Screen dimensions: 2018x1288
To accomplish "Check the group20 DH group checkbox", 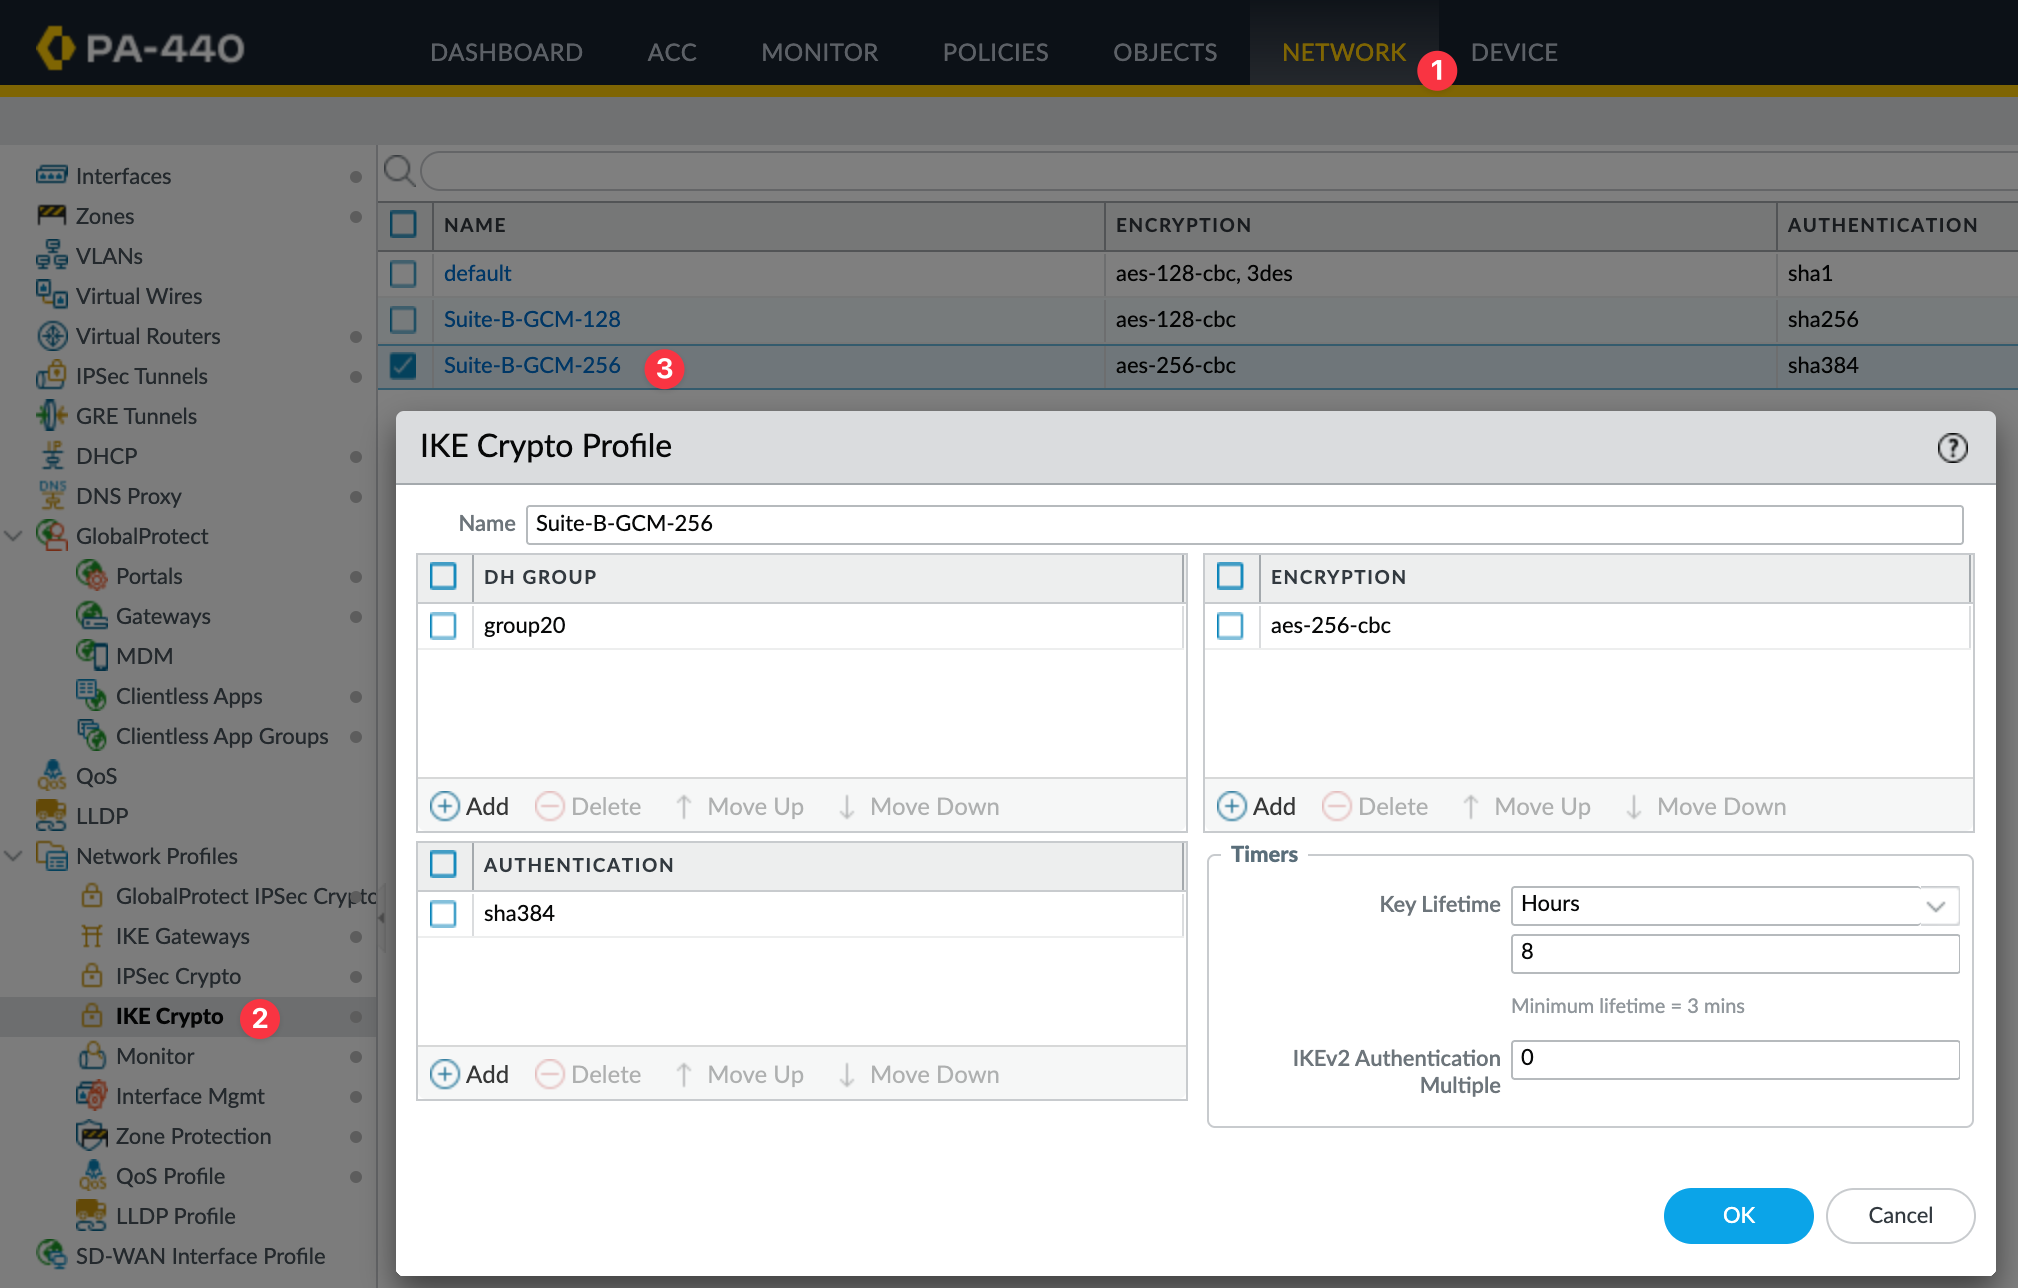I will coord(443,626).
